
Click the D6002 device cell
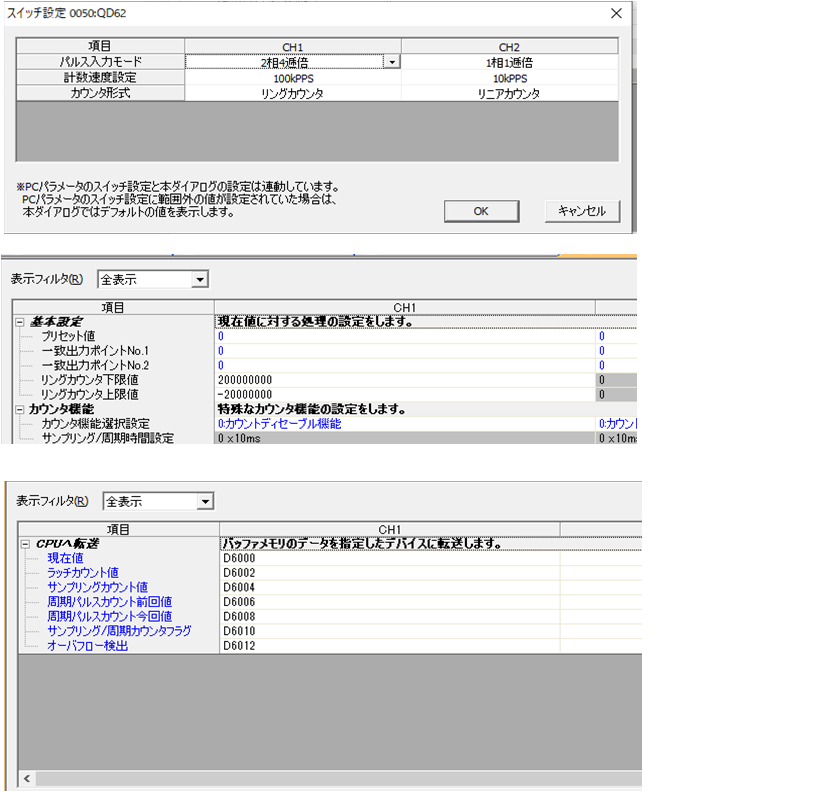point(390,573)
